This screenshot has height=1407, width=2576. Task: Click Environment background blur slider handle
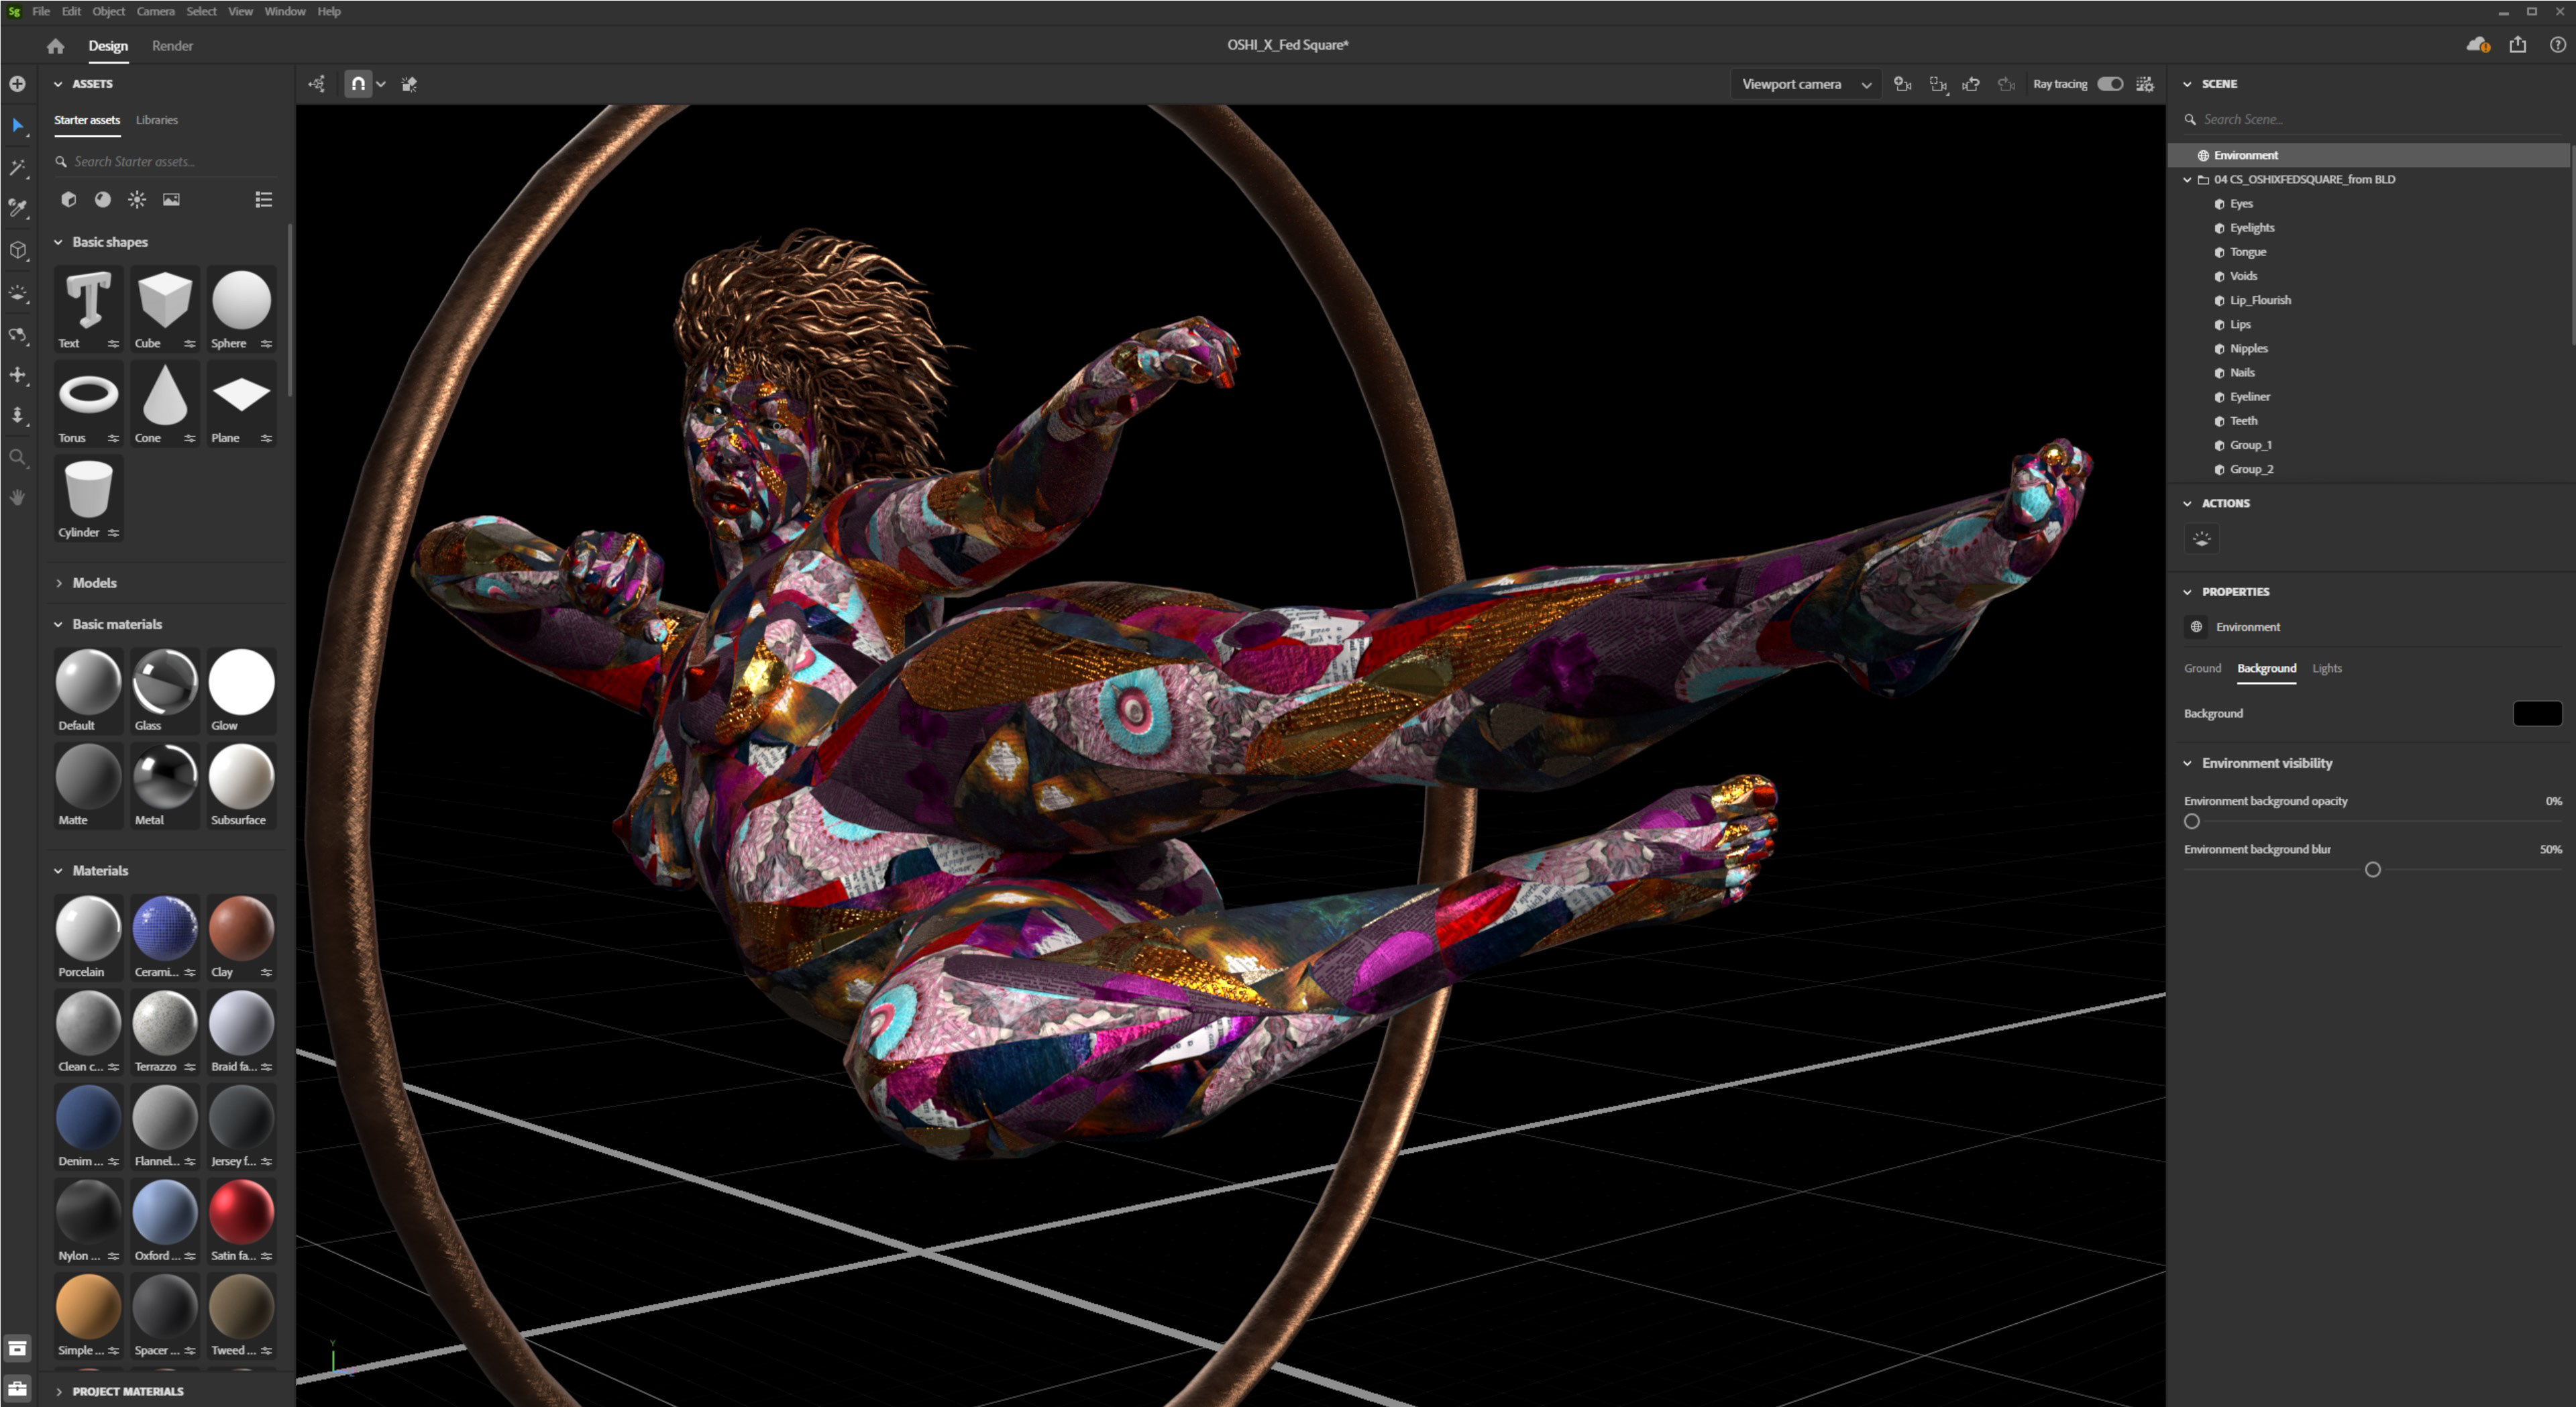click(2372, 869)
